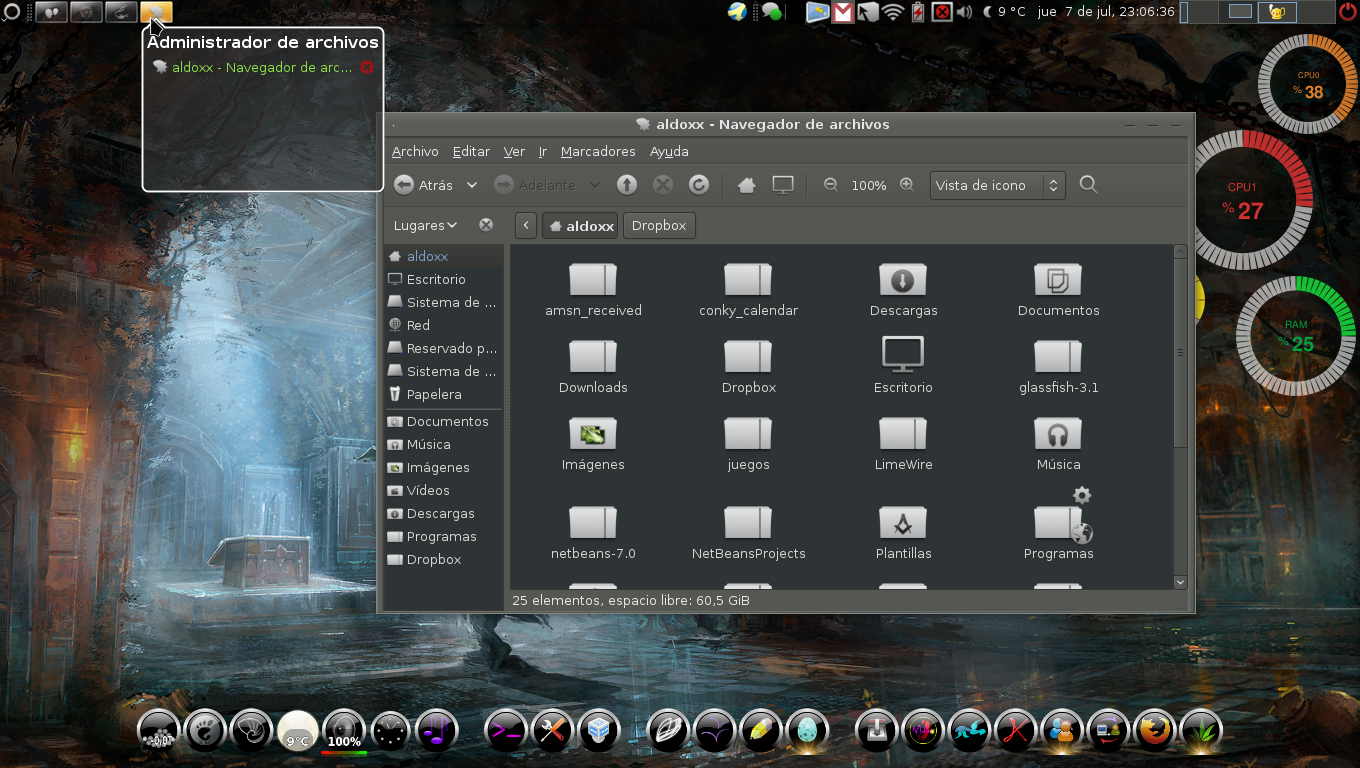This screenshot has height=768, width=1360.
Task: Close the Lugares side panel
Action: pos(486,225)
